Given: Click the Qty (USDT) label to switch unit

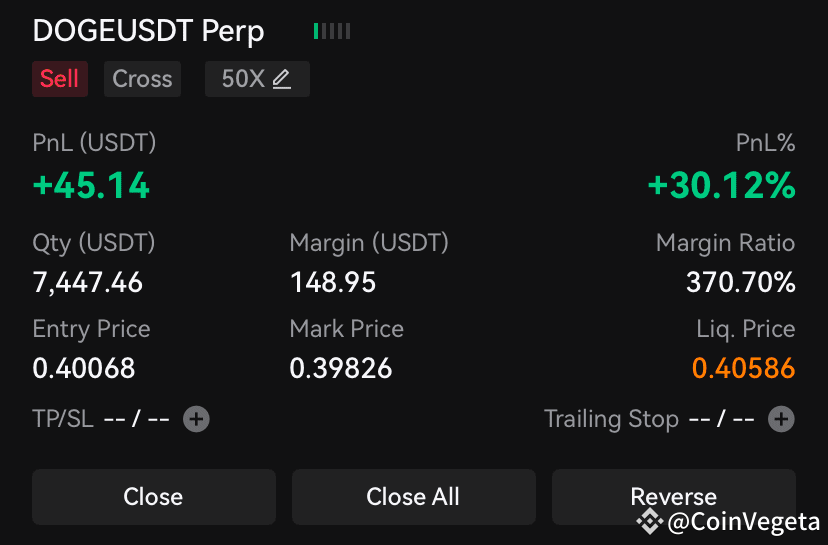Looking at the screenshot, I should 94,243.
